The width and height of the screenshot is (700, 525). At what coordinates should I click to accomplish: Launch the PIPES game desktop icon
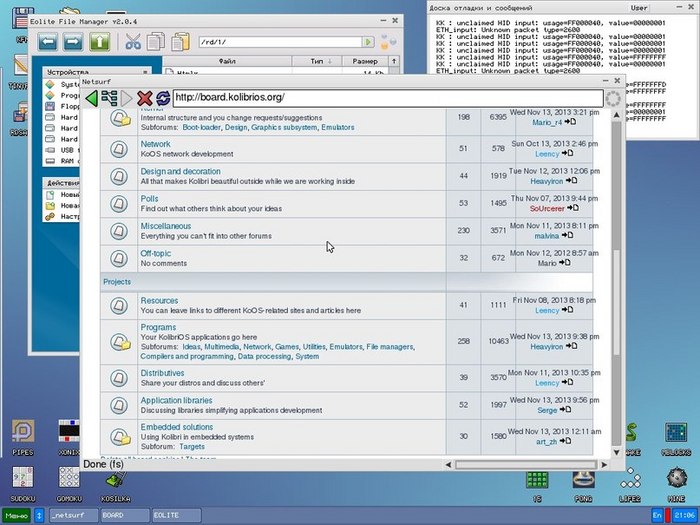tap(22, 432)
